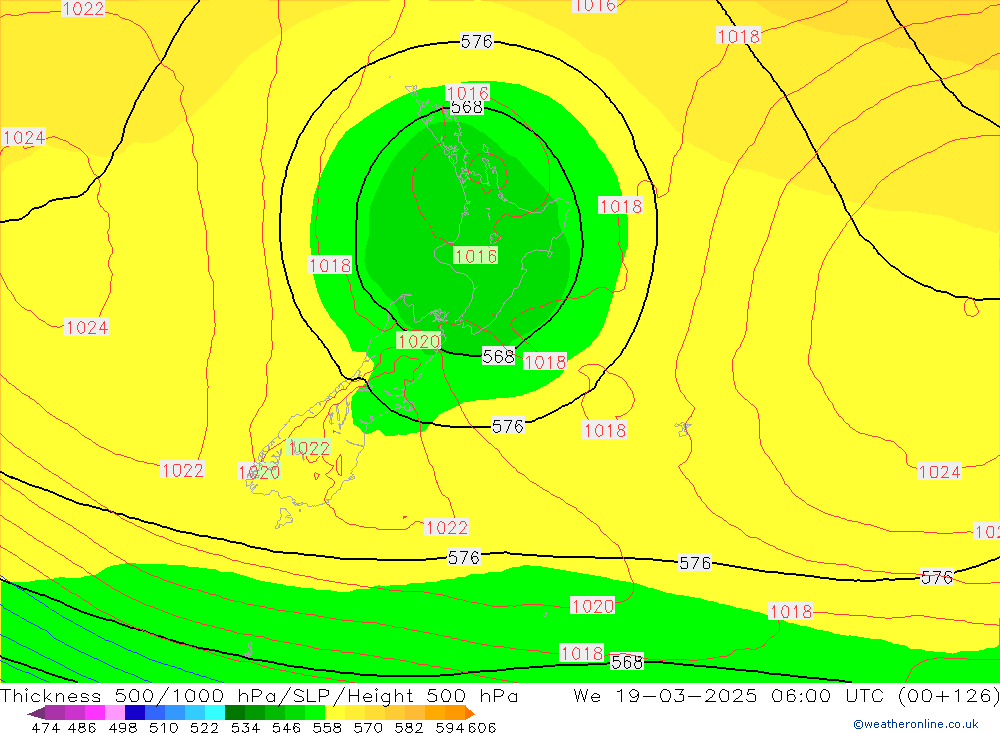Screen dimensions: 1000x733
Task: Click the legend value 474
Action: 45,727
